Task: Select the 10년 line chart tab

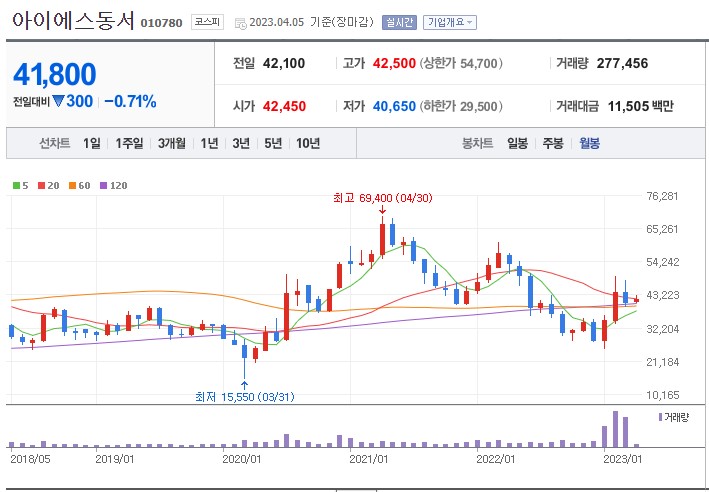Action: coord(308,143)
